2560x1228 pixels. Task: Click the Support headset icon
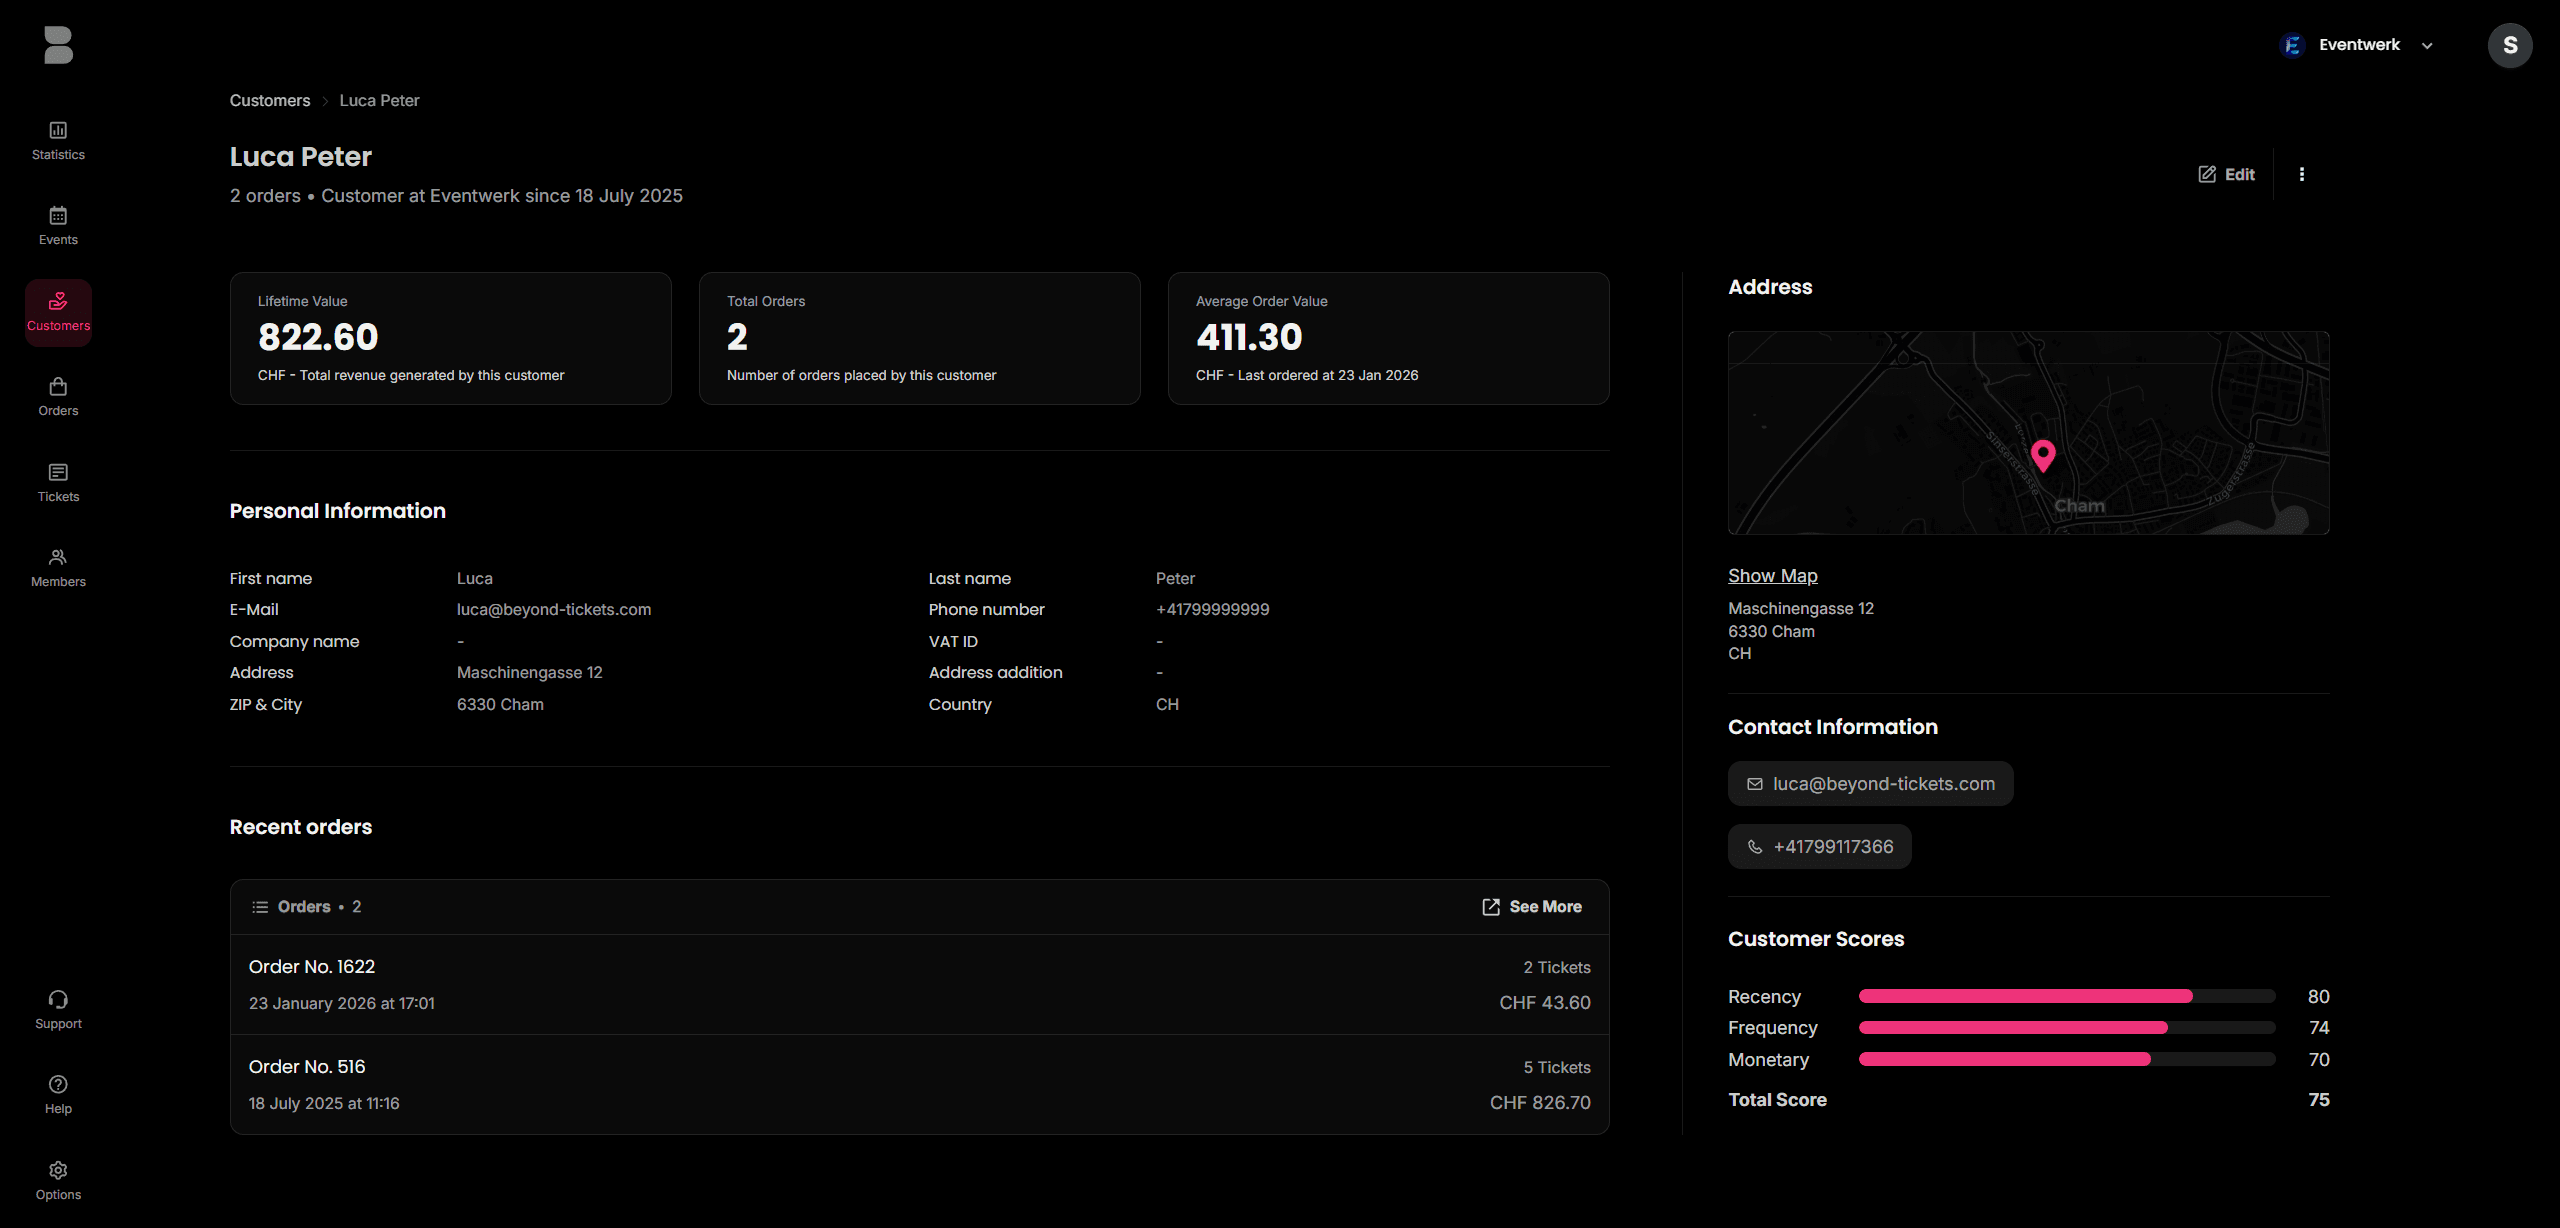tap(58, 999)
